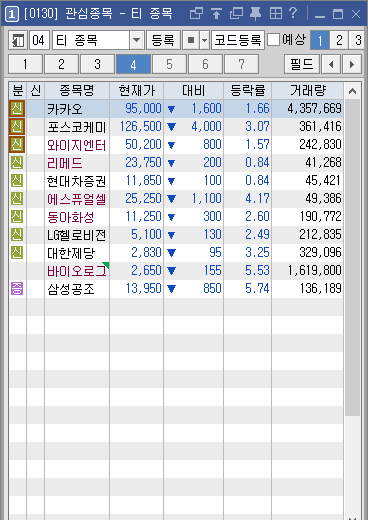Screen dimensions: 368x520
Task: Click the vertical scrollbar thumb of the table
Action: coord(352,257)
